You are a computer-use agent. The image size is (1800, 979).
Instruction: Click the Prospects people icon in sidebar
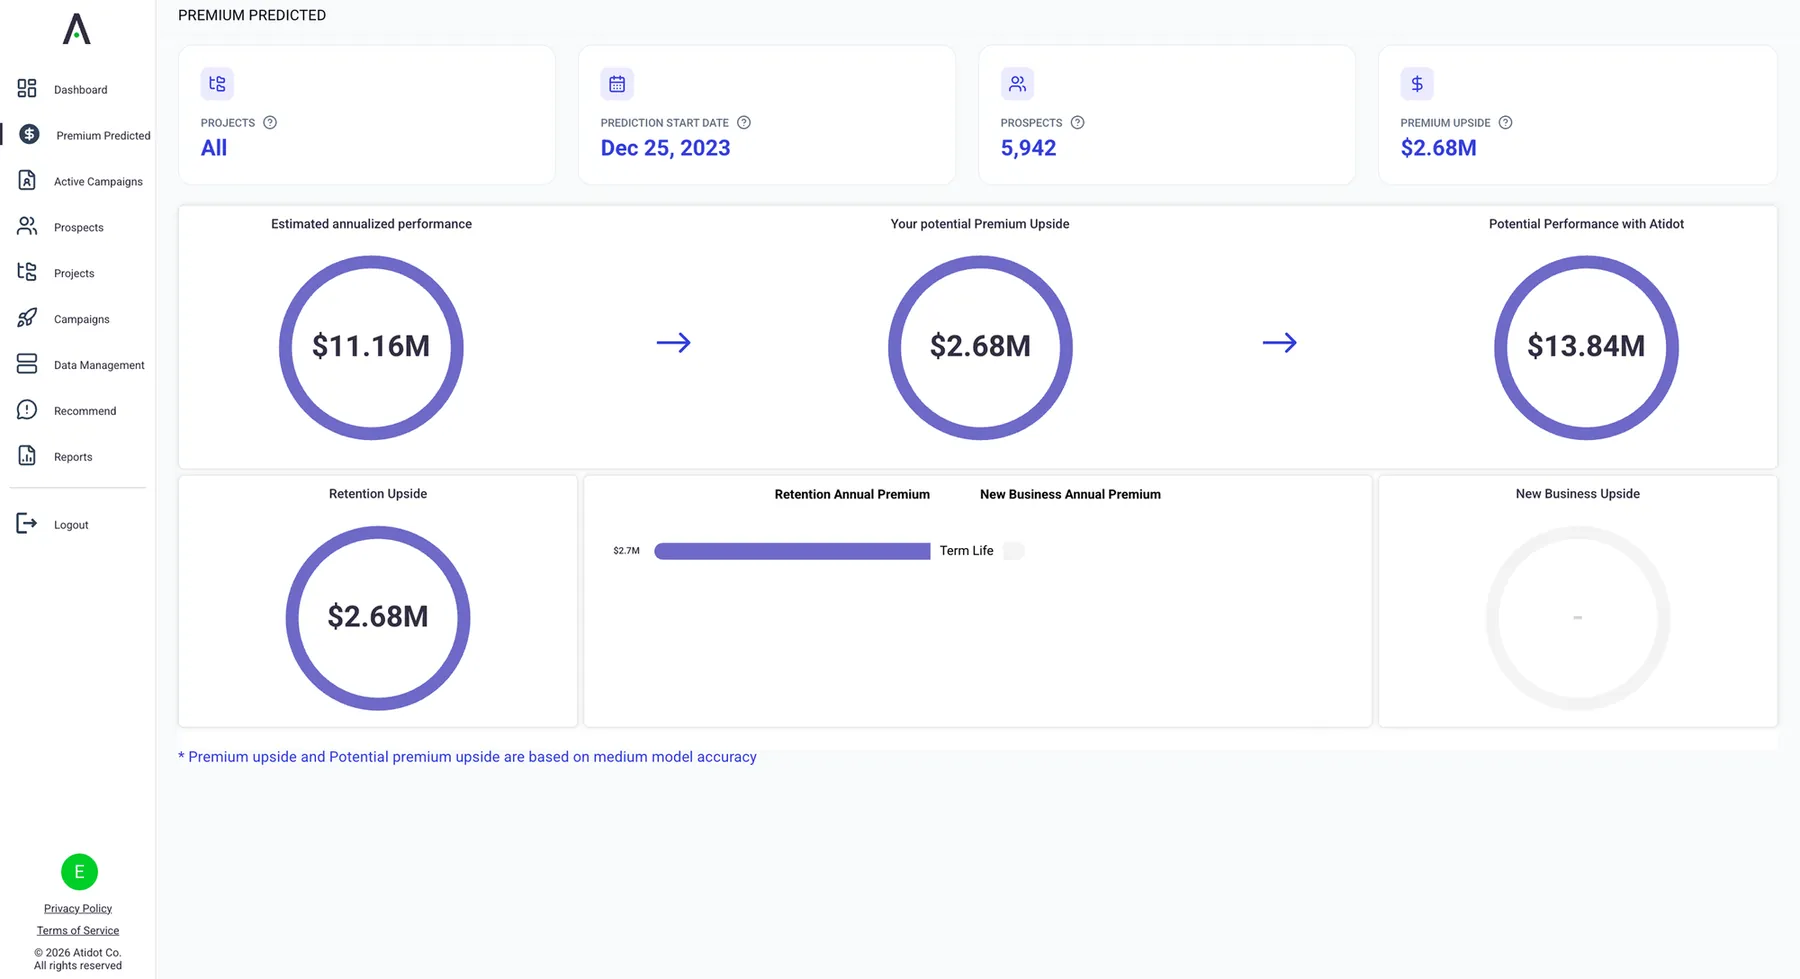[x=27, y=226]
